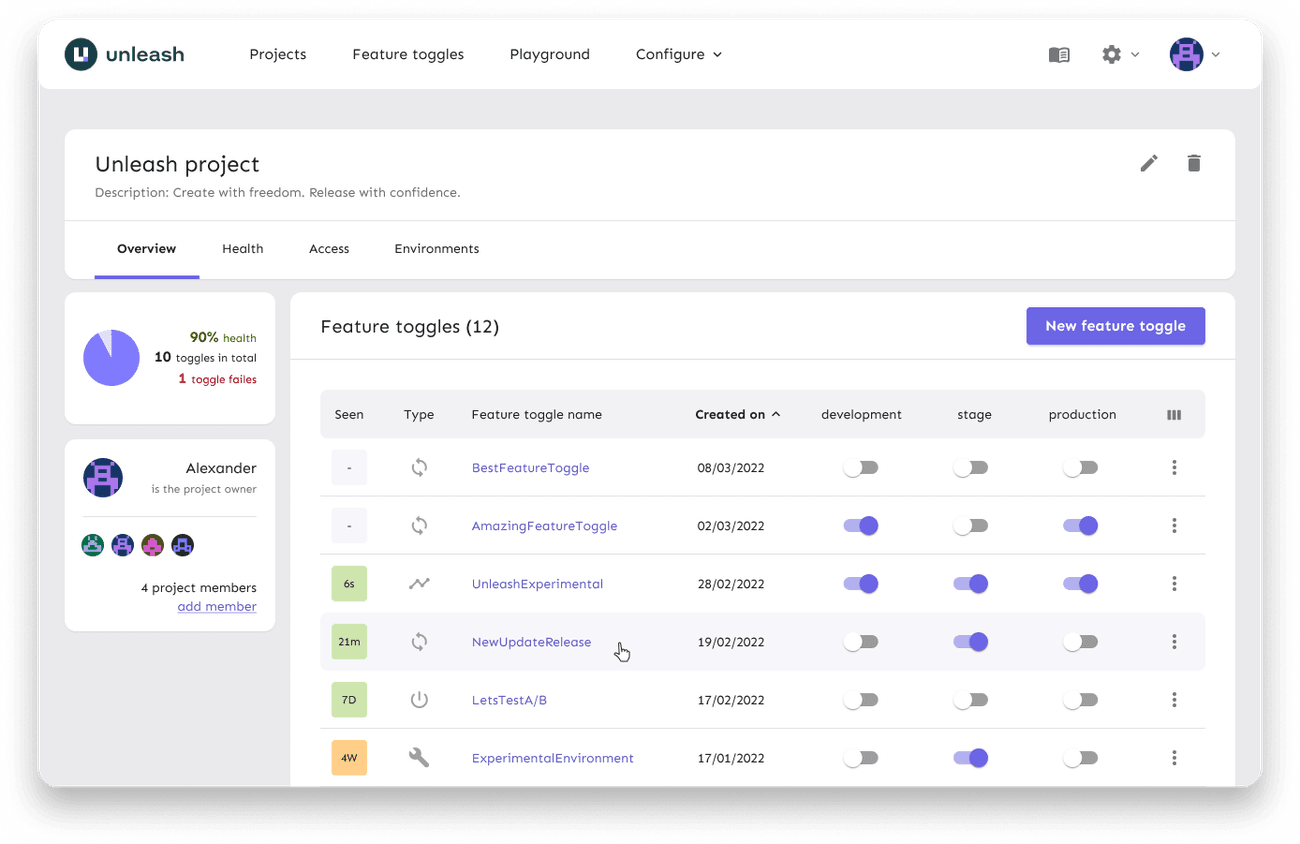Open Playground in the top navigation
The image size is (1300, 844).
550,55
